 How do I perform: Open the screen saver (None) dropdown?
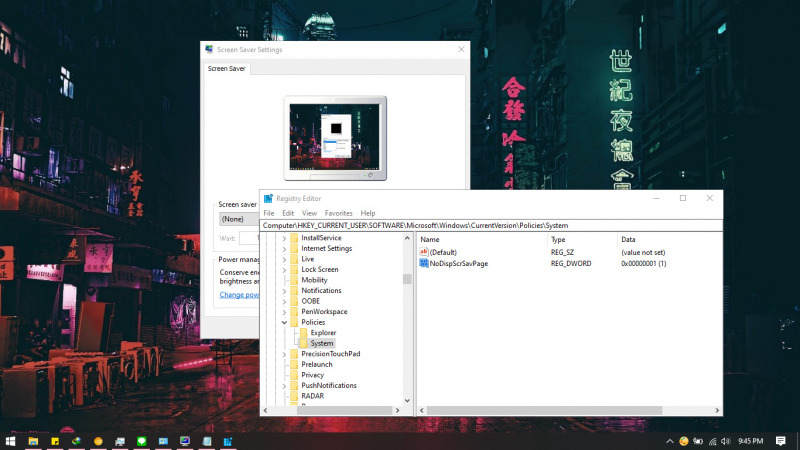click(239, 219)
